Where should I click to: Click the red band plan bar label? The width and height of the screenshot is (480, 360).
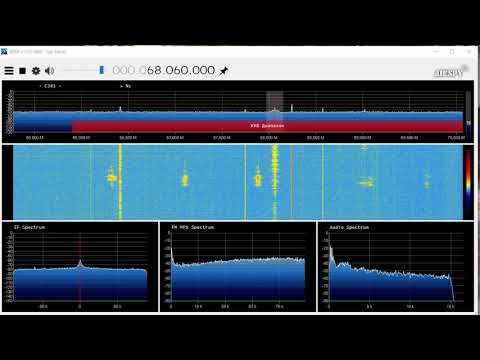click(267, 126)
